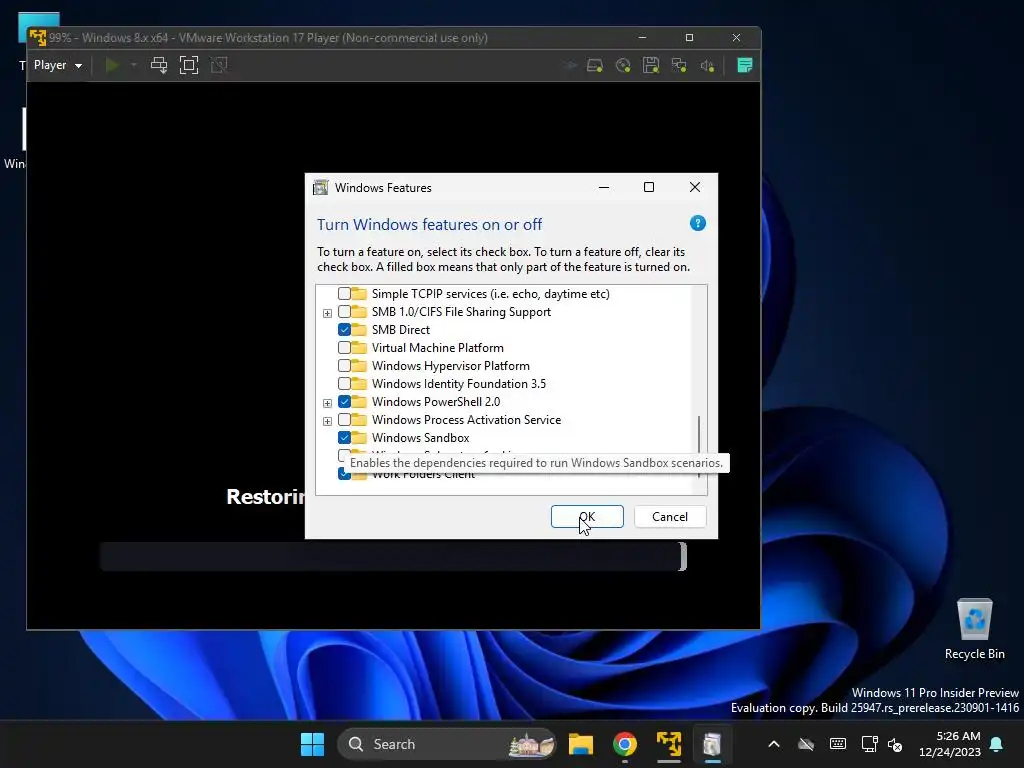
Task: Click the Windows Features title bar icon
Action: 321,188
